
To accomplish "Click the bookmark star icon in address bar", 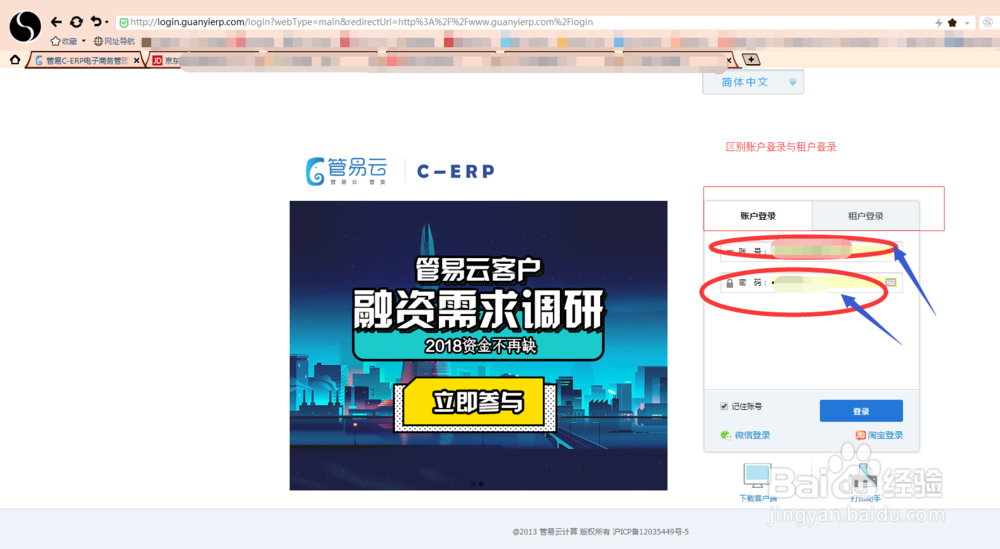I will pos(953,22).
